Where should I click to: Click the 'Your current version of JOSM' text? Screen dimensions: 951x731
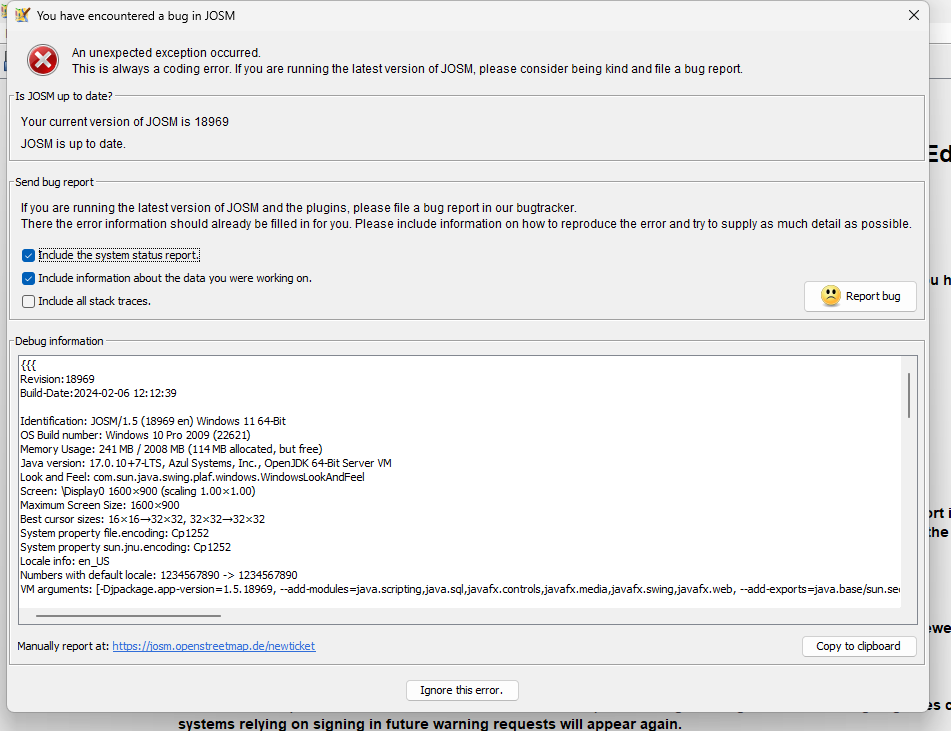(x=124, y=121)
